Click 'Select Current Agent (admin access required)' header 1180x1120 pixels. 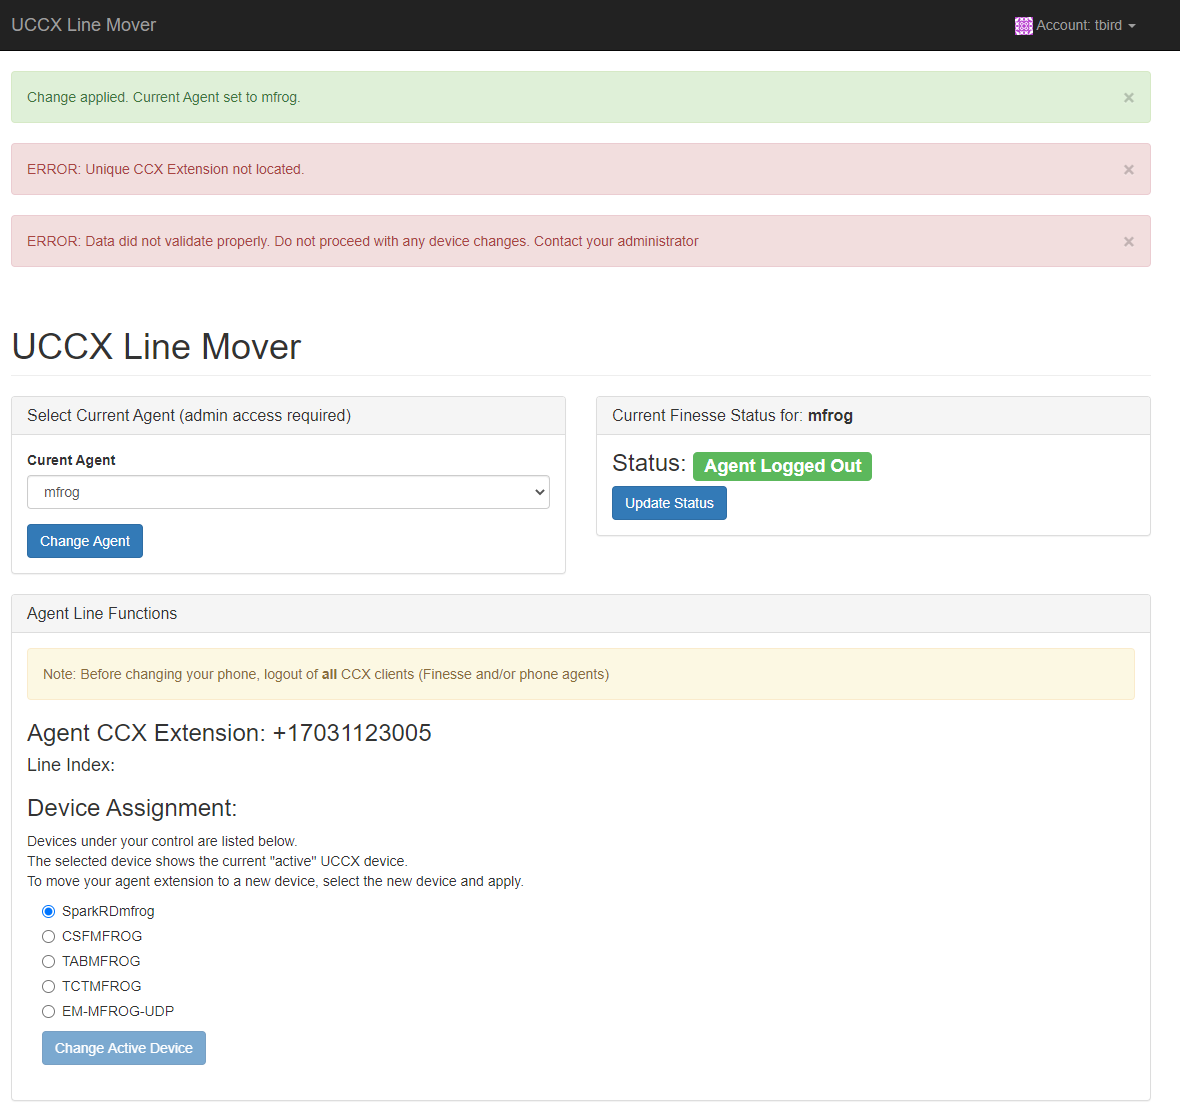288,415
